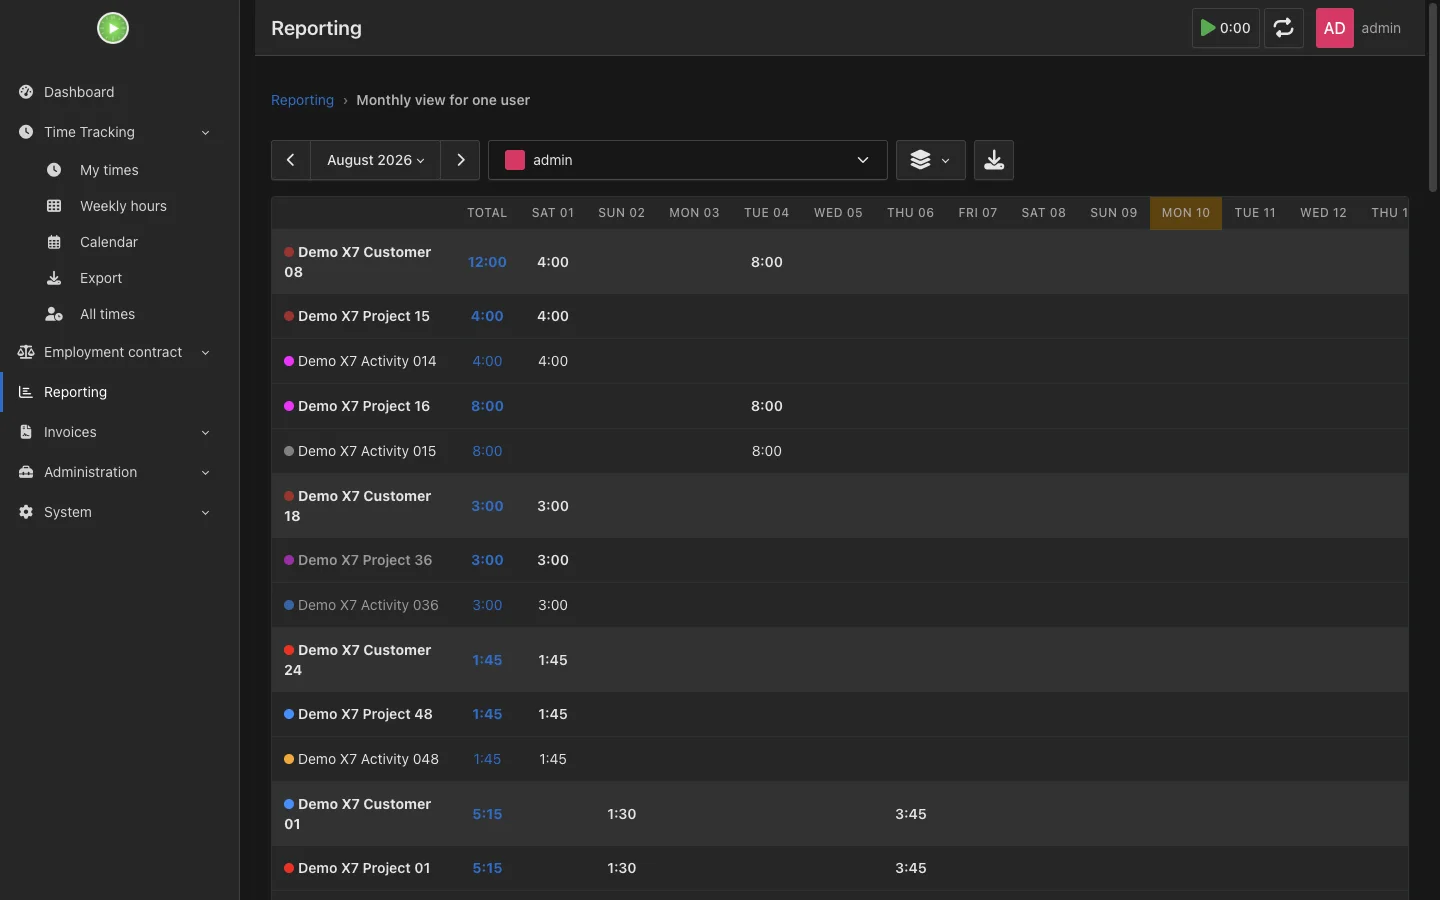Viewport: 1440px width, 900px height.
Task: Click Demo X7 Project 36 row label
Action: click(x=365, y=560)
